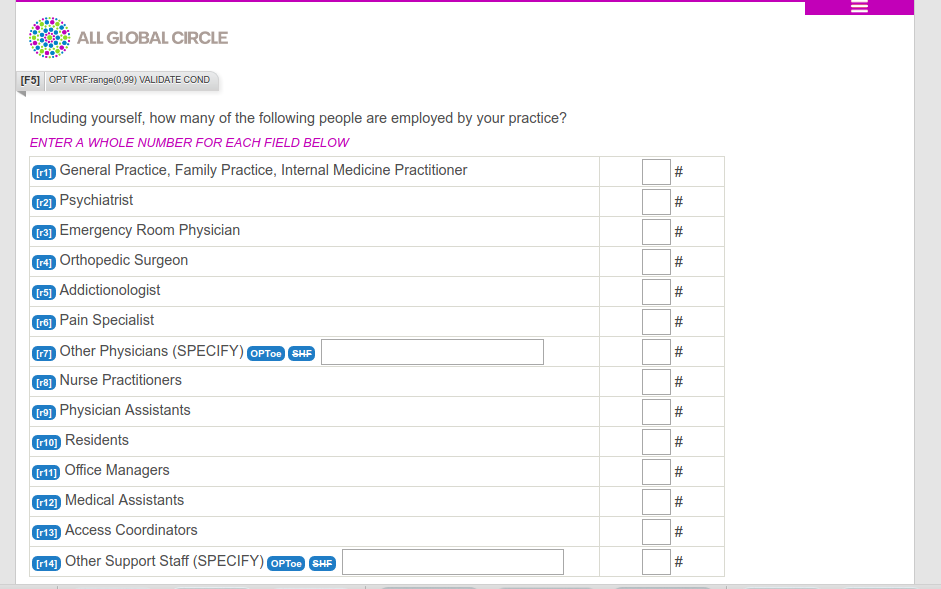This screenshot has width=941, height=589.
Task: Click the r1 row tag badge
Action: pos(44,172)
